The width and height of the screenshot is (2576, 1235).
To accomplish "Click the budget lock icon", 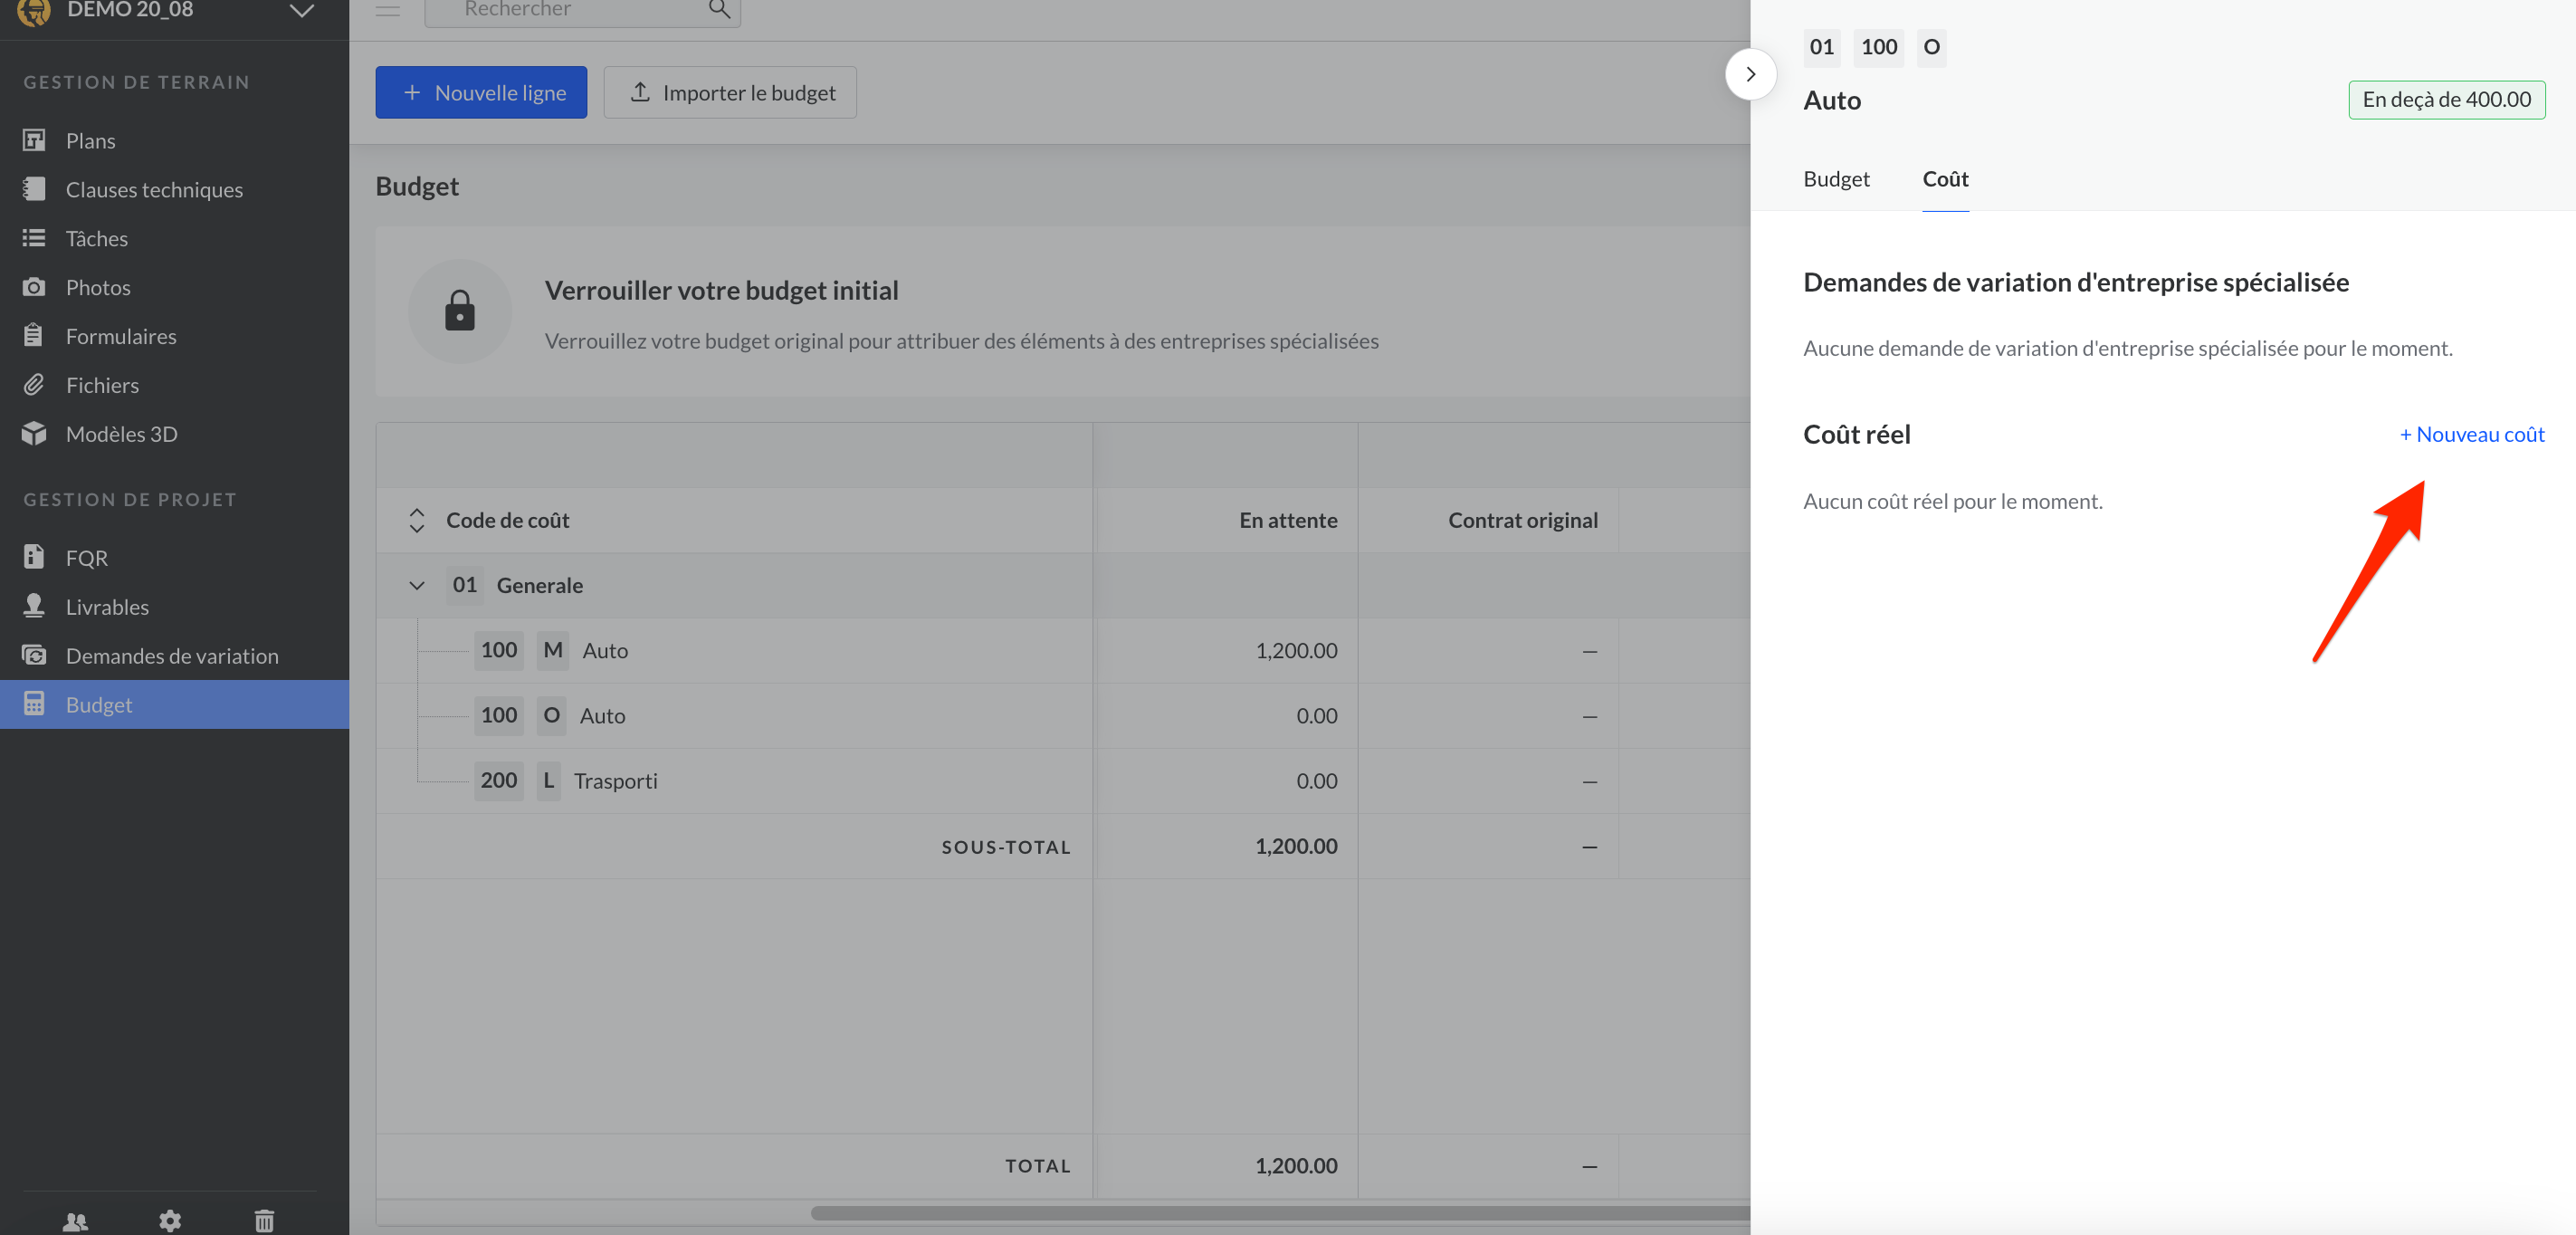I will coord(459,311).
